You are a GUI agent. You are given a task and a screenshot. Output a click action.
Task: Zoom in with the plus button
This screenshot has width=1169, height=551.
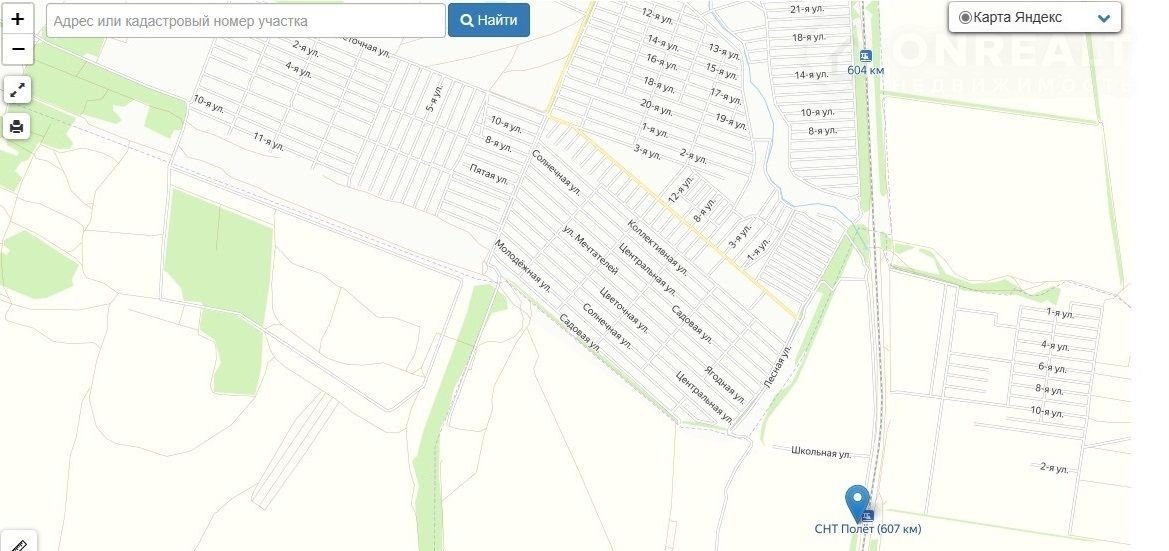click(x=18, y=19)
